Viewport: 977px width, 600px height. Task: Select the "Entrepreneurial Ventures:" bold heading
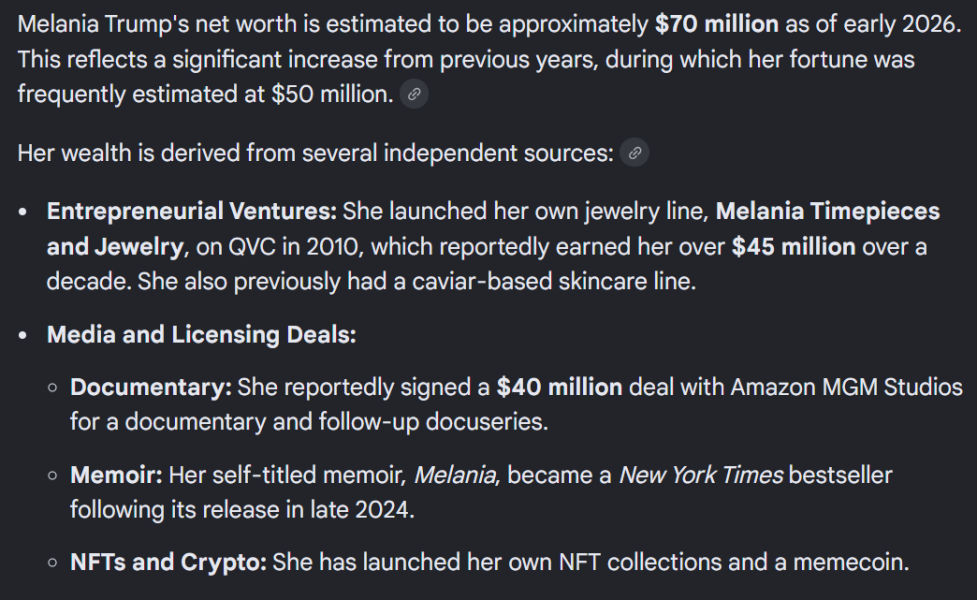[x=191, y=212]
